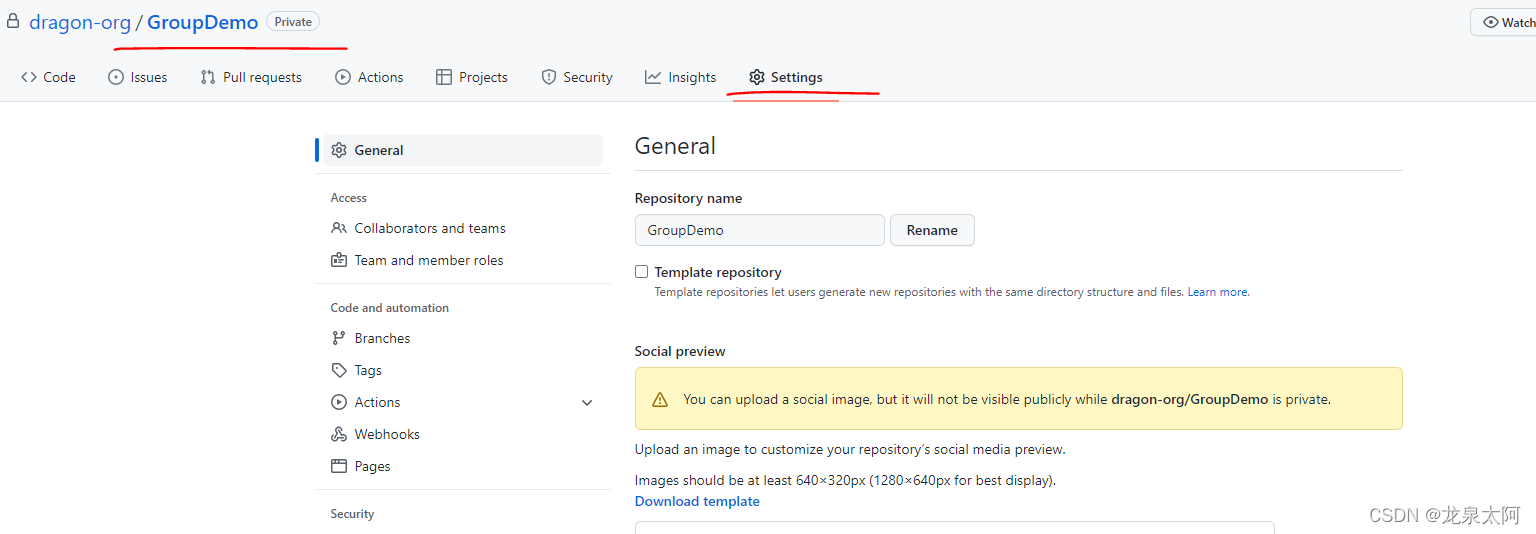This screenshot has height=534, width=1536.
Task: Enable the Template repository checkbox
Action: pos(642,272)
